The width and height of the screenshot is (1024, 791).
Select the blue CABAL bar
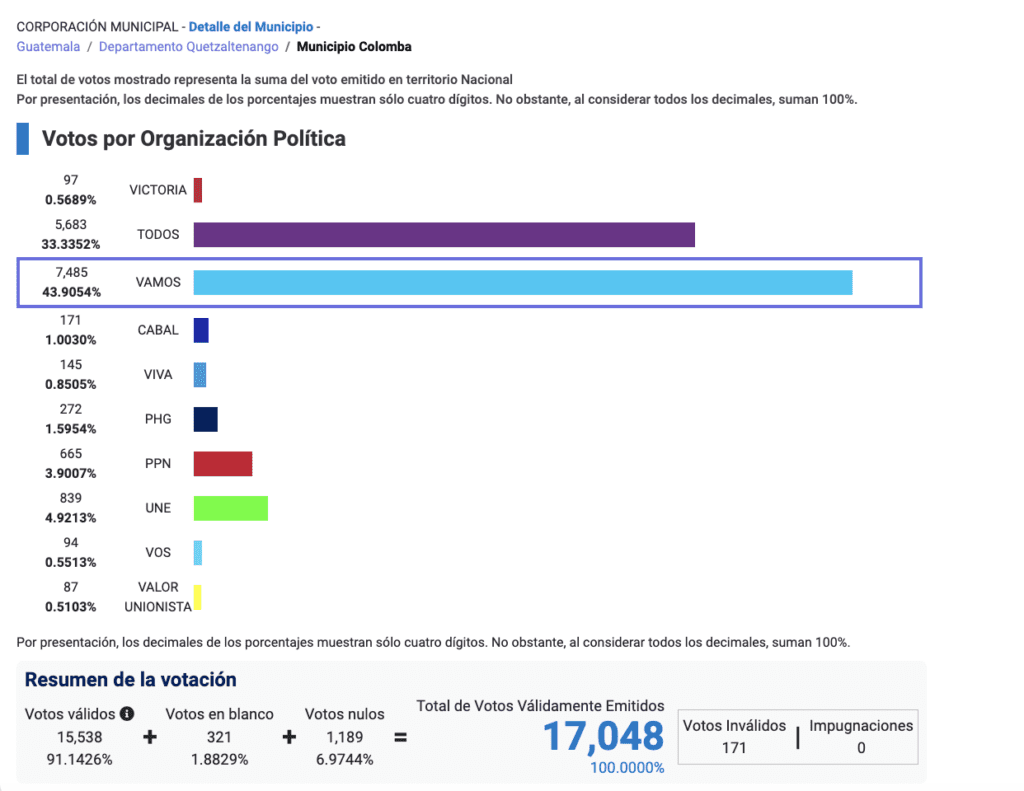(201, 330)
